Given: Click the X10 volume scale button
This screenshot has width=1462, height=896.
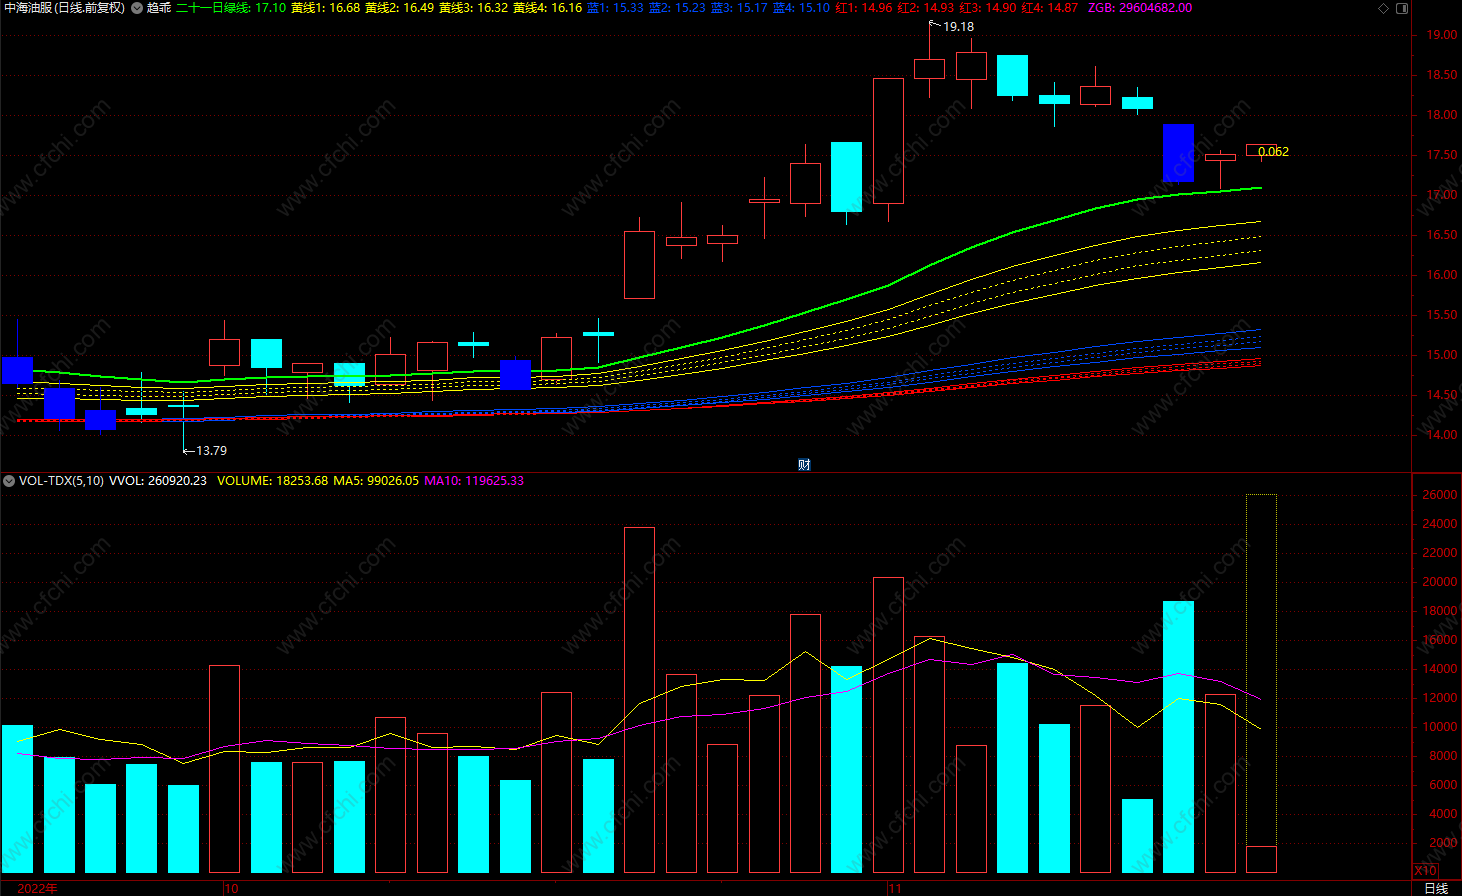Looking at the screenshot, I should click(1425, 871).
